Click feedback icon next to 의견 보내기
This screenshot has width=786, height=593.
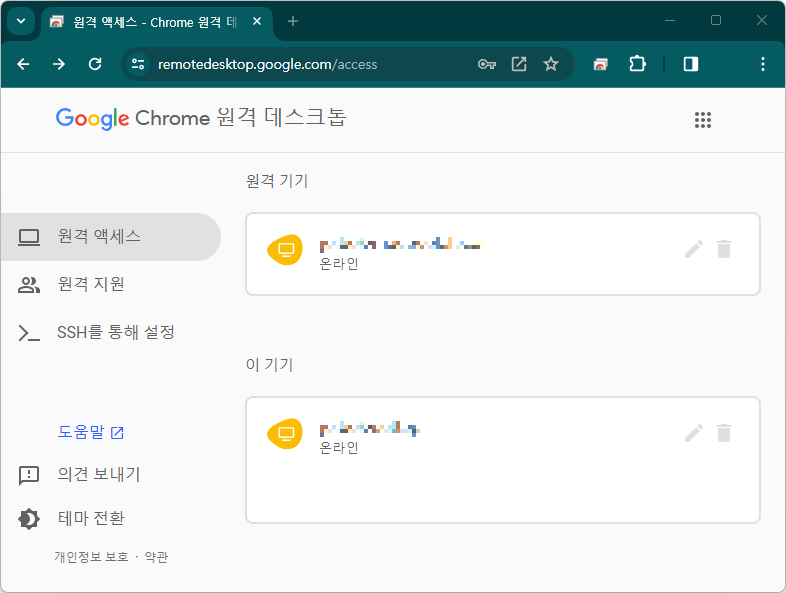tap(29, 475)
